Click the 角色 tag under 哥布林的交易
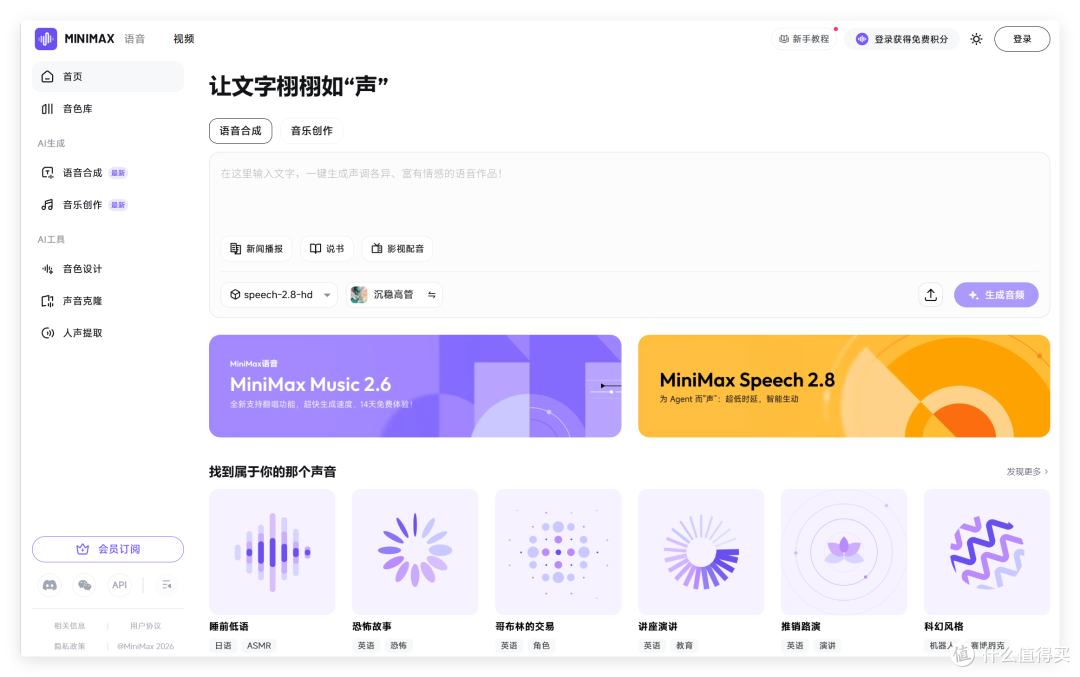The width and height of the screenshot is (1080, 677). click(541, 645)
